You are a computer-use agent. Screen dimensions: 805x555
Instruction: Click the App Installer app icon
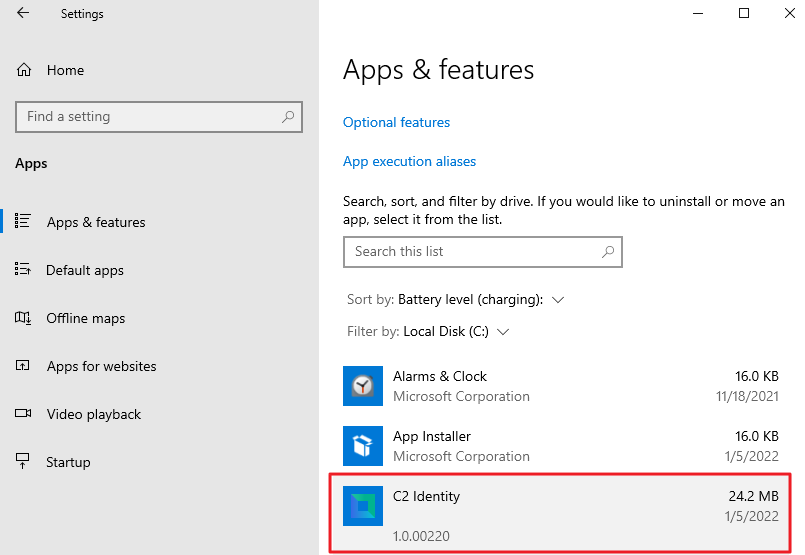tap(361, 446)
